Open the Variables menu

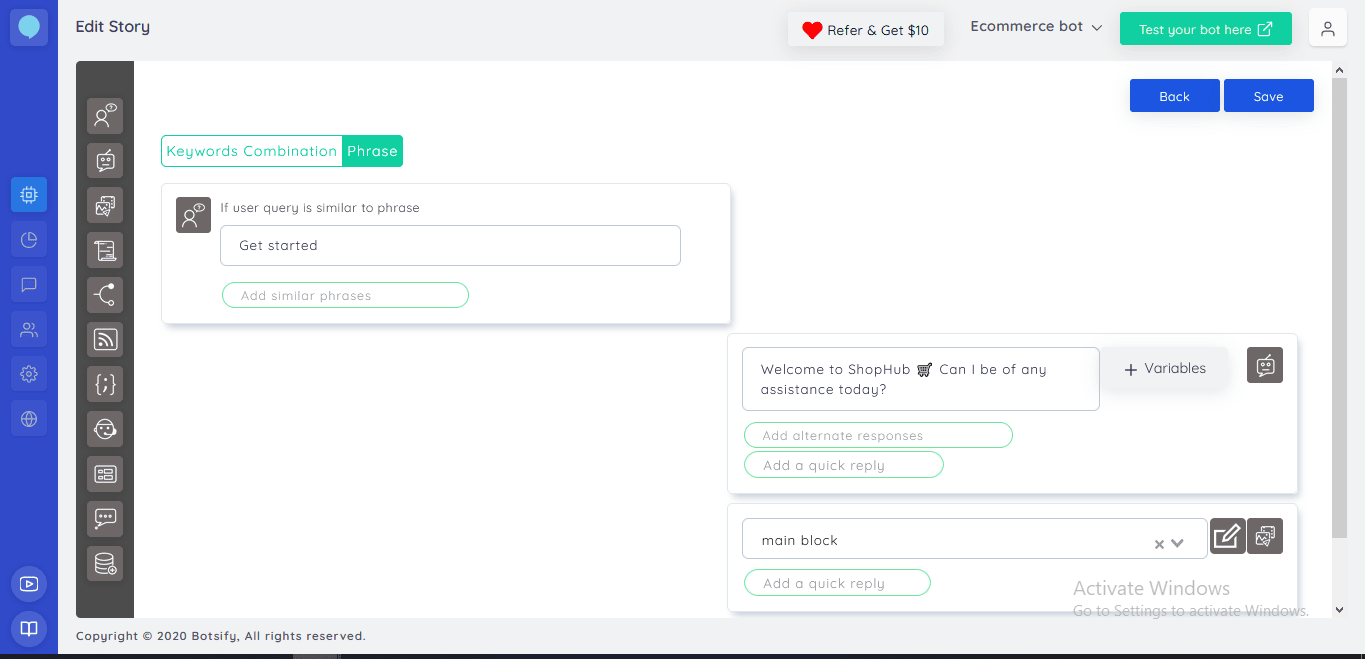pos(1165,369)
